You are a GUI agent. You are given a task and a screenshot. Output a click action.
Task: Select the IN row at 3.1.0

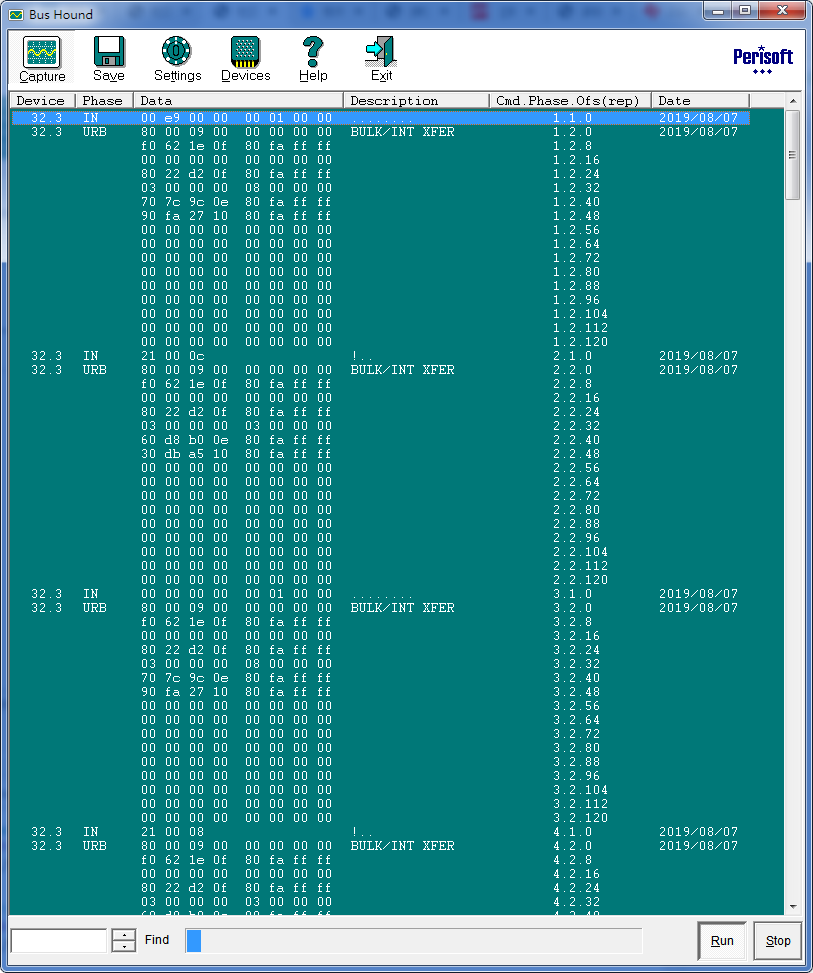(380, 594)
